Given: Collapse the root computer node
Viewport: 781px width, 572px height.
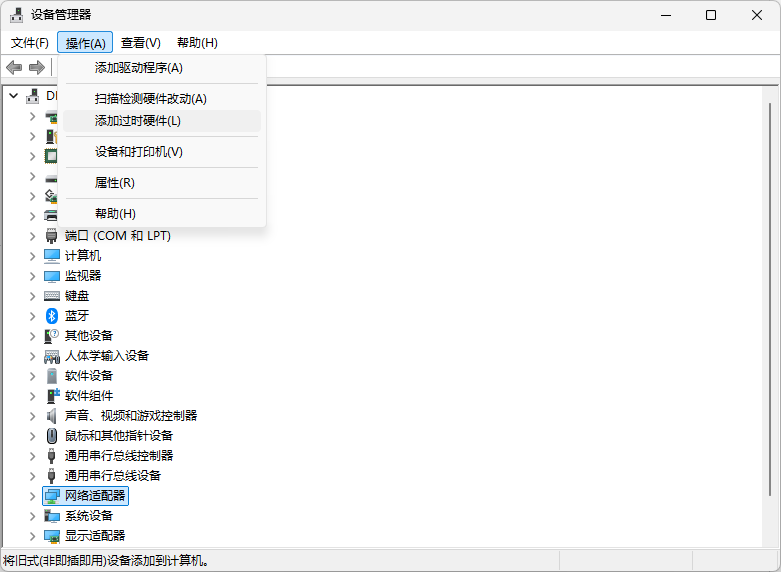Looking at the screenshot, I should (x=13, y=96).
